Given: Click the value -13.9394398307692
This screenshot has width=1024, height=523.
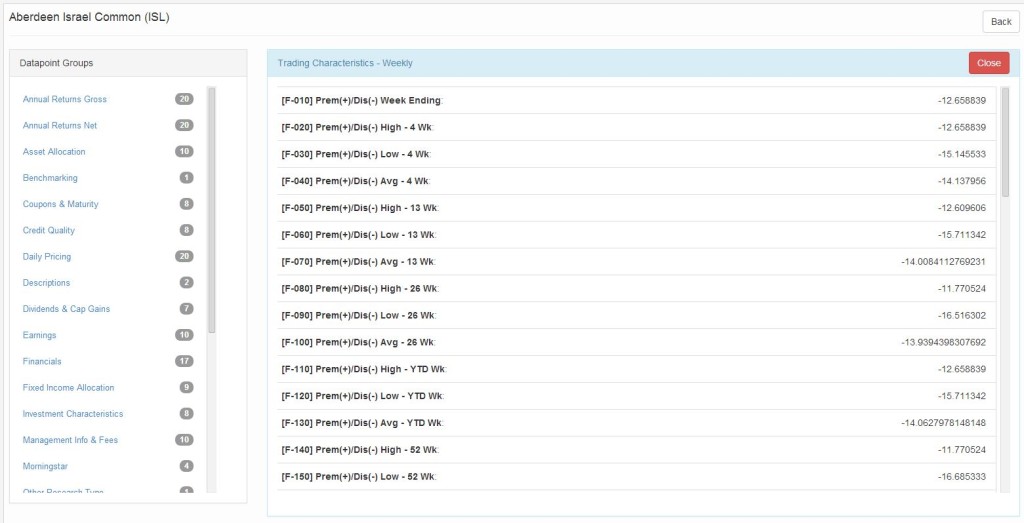Looking at the screenshot, I should [943, 342].
